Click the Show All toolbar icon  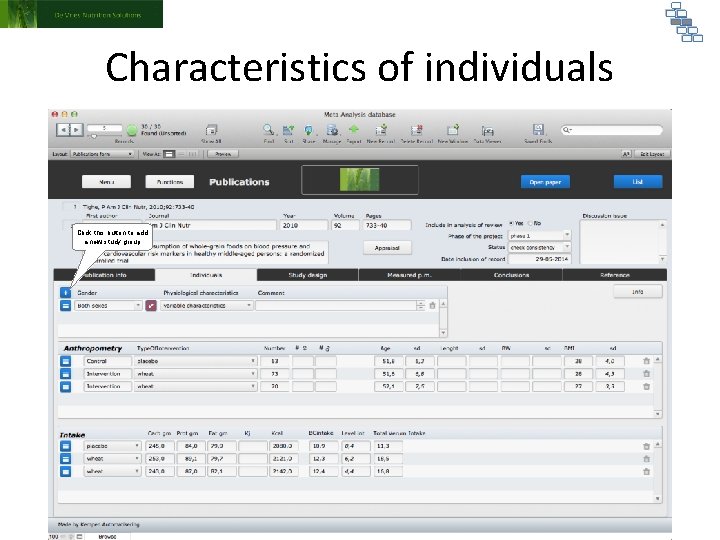coord(211,130)
